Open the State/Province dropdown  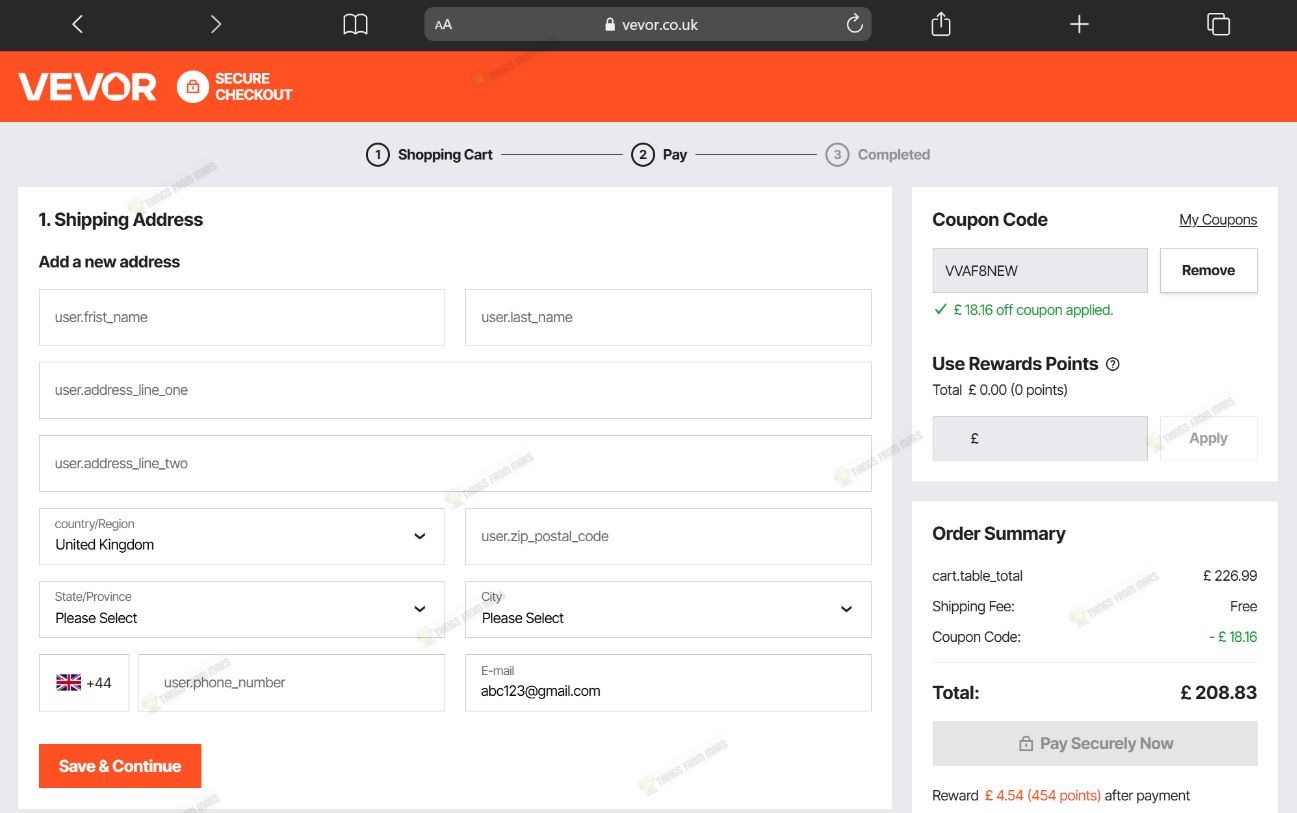coord(242,609)
